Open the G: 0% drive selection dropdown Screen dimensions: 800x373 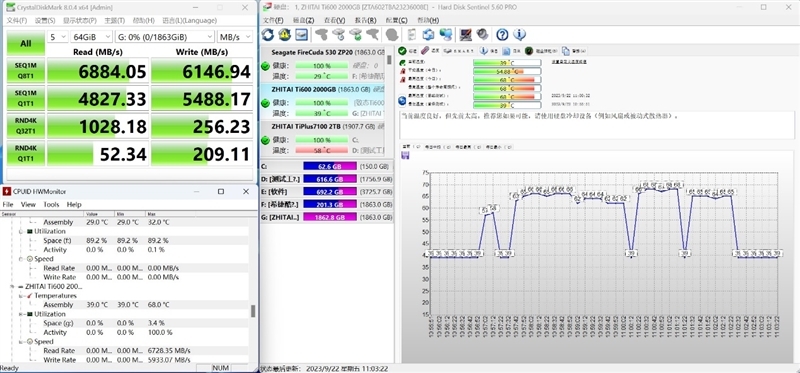(x=165, y=37)
